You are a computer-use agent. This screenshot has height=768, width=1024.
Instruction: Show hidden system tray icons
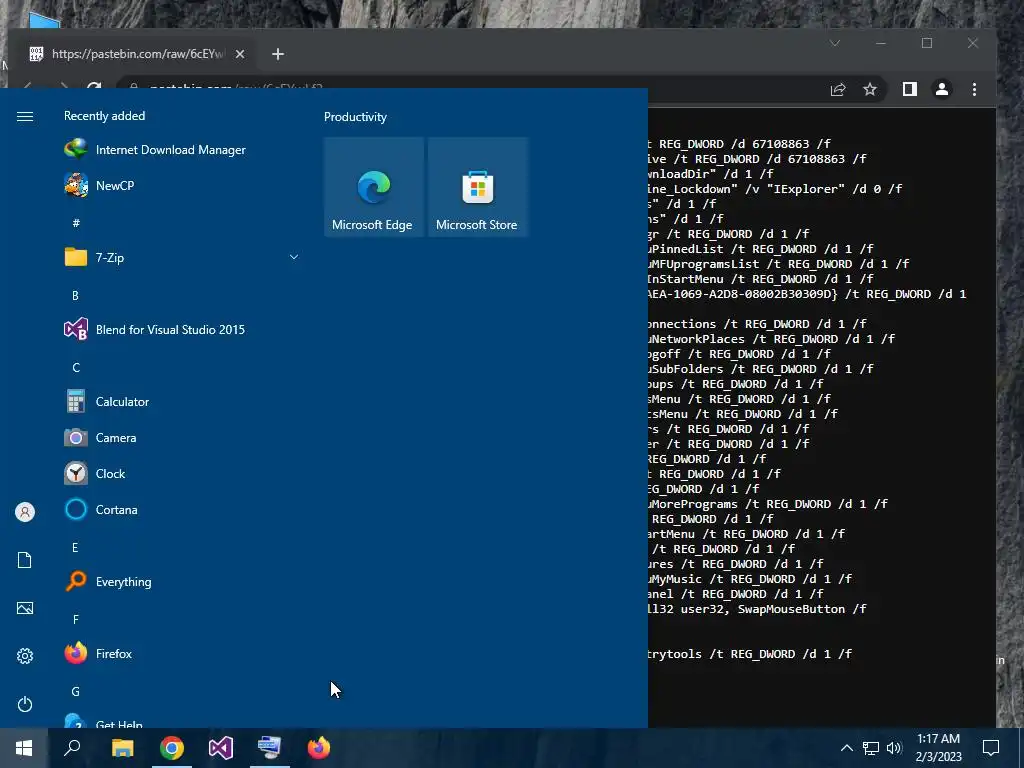point(846,748)
